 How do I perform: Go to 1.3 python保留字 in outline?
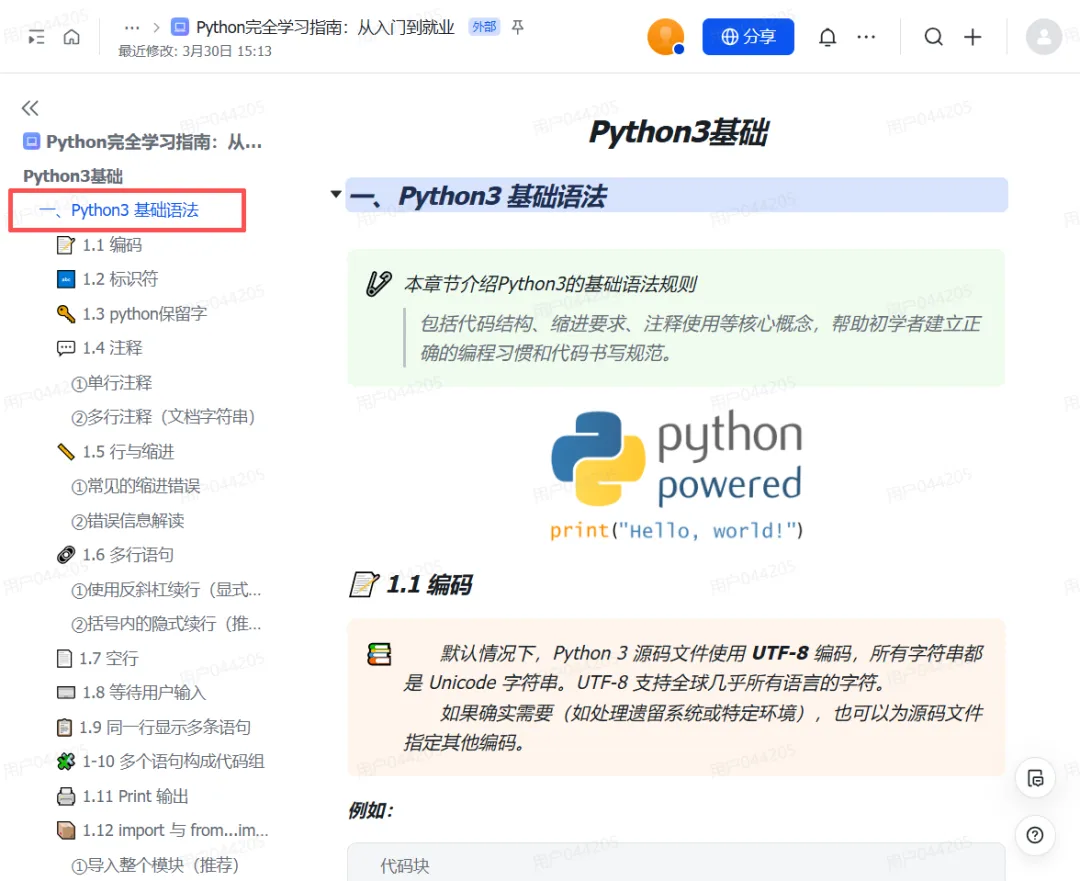[x=132, y=314]
